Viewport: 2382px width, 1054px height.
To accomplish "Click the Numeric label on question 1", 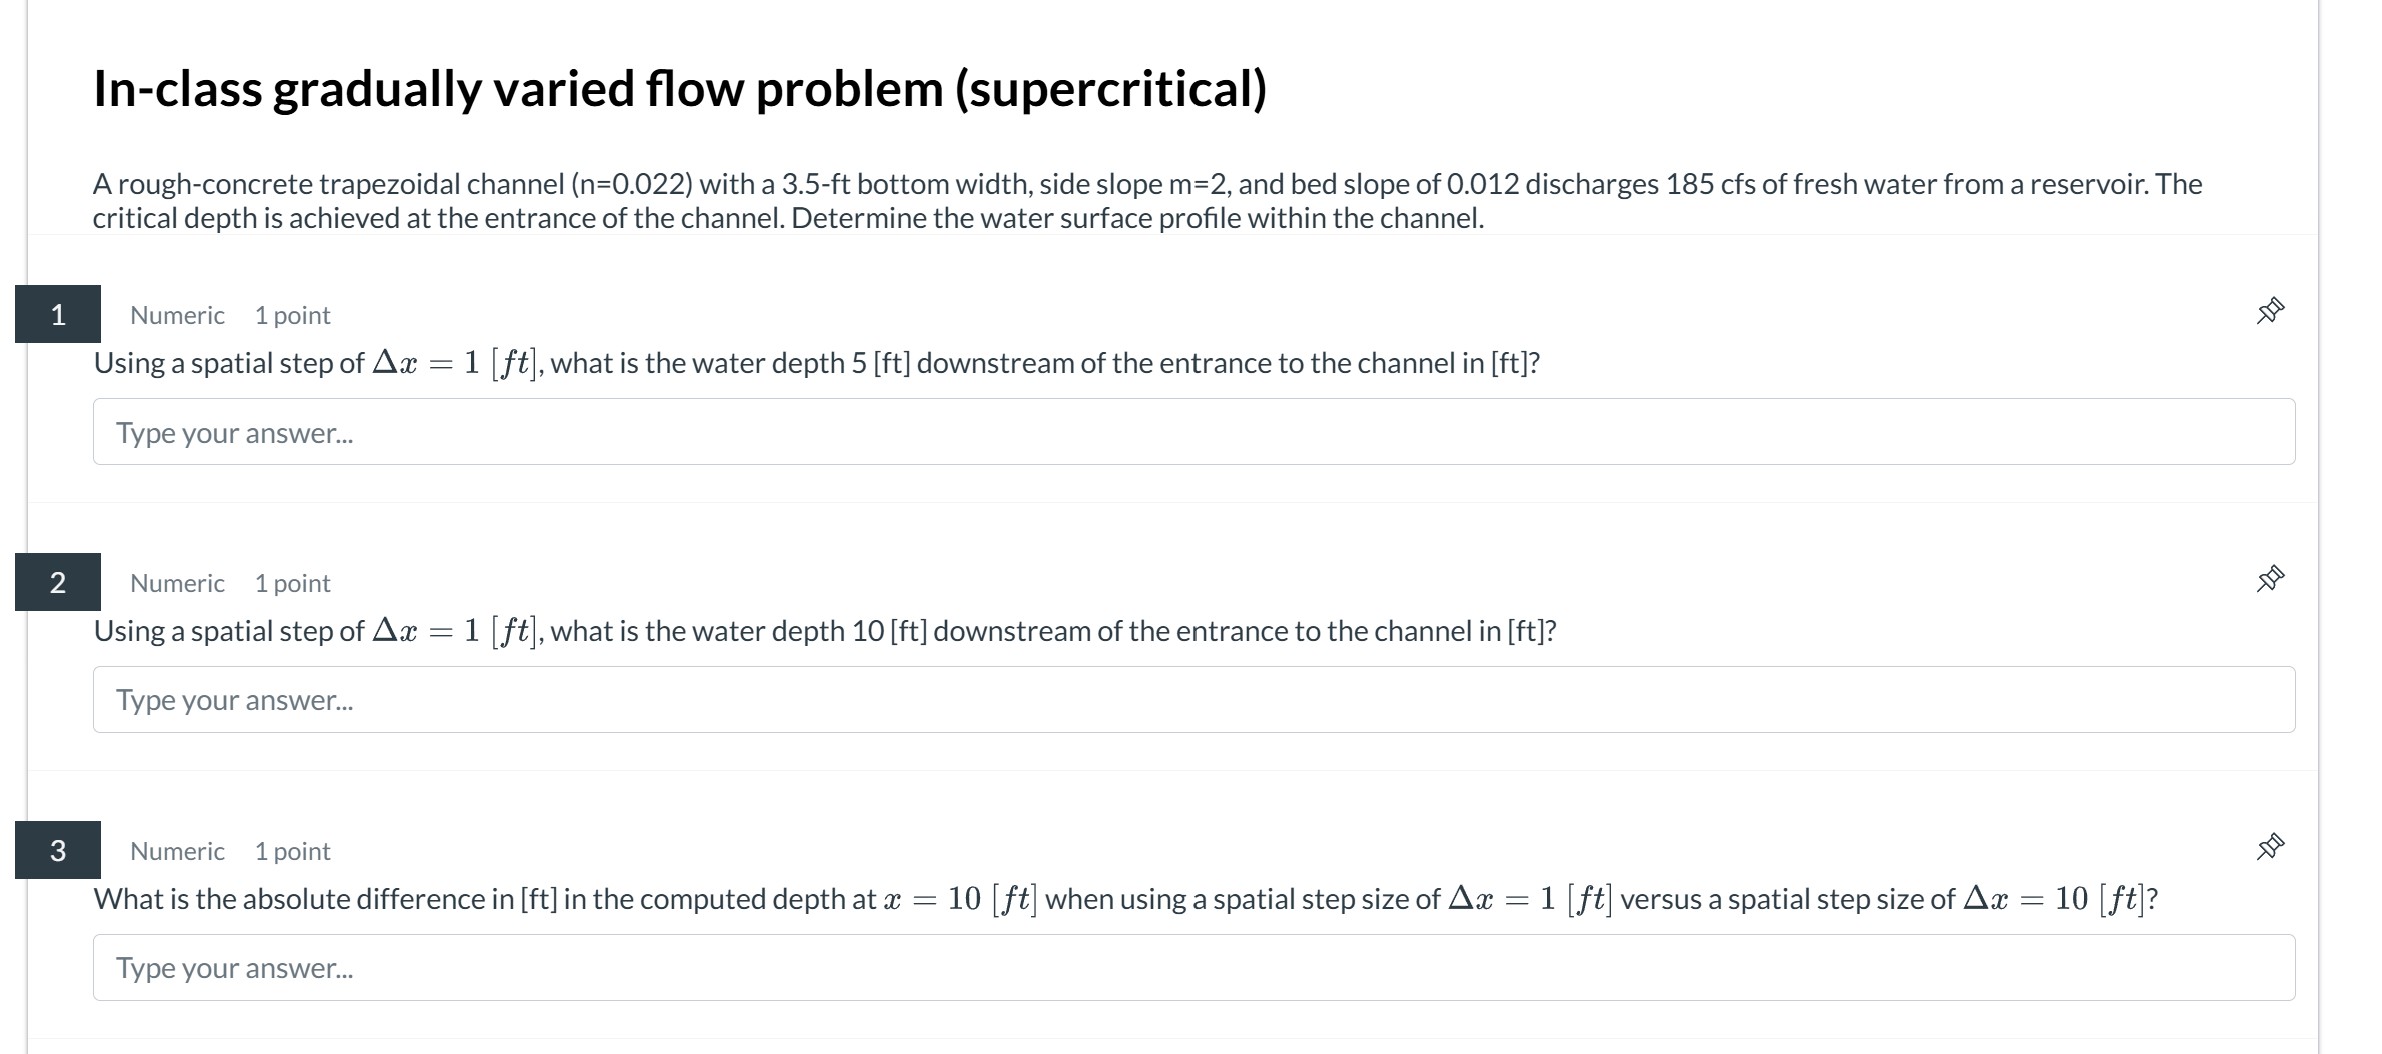I will coord(176,315).
